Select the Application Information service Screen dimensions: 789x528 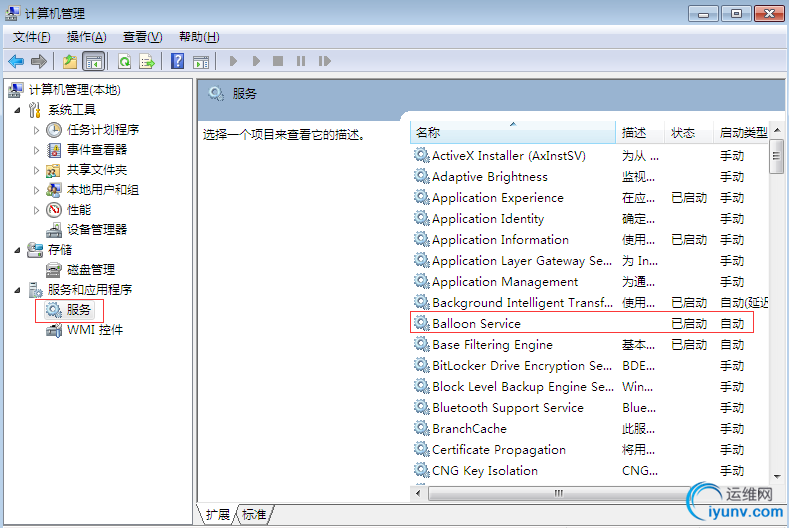590,240
